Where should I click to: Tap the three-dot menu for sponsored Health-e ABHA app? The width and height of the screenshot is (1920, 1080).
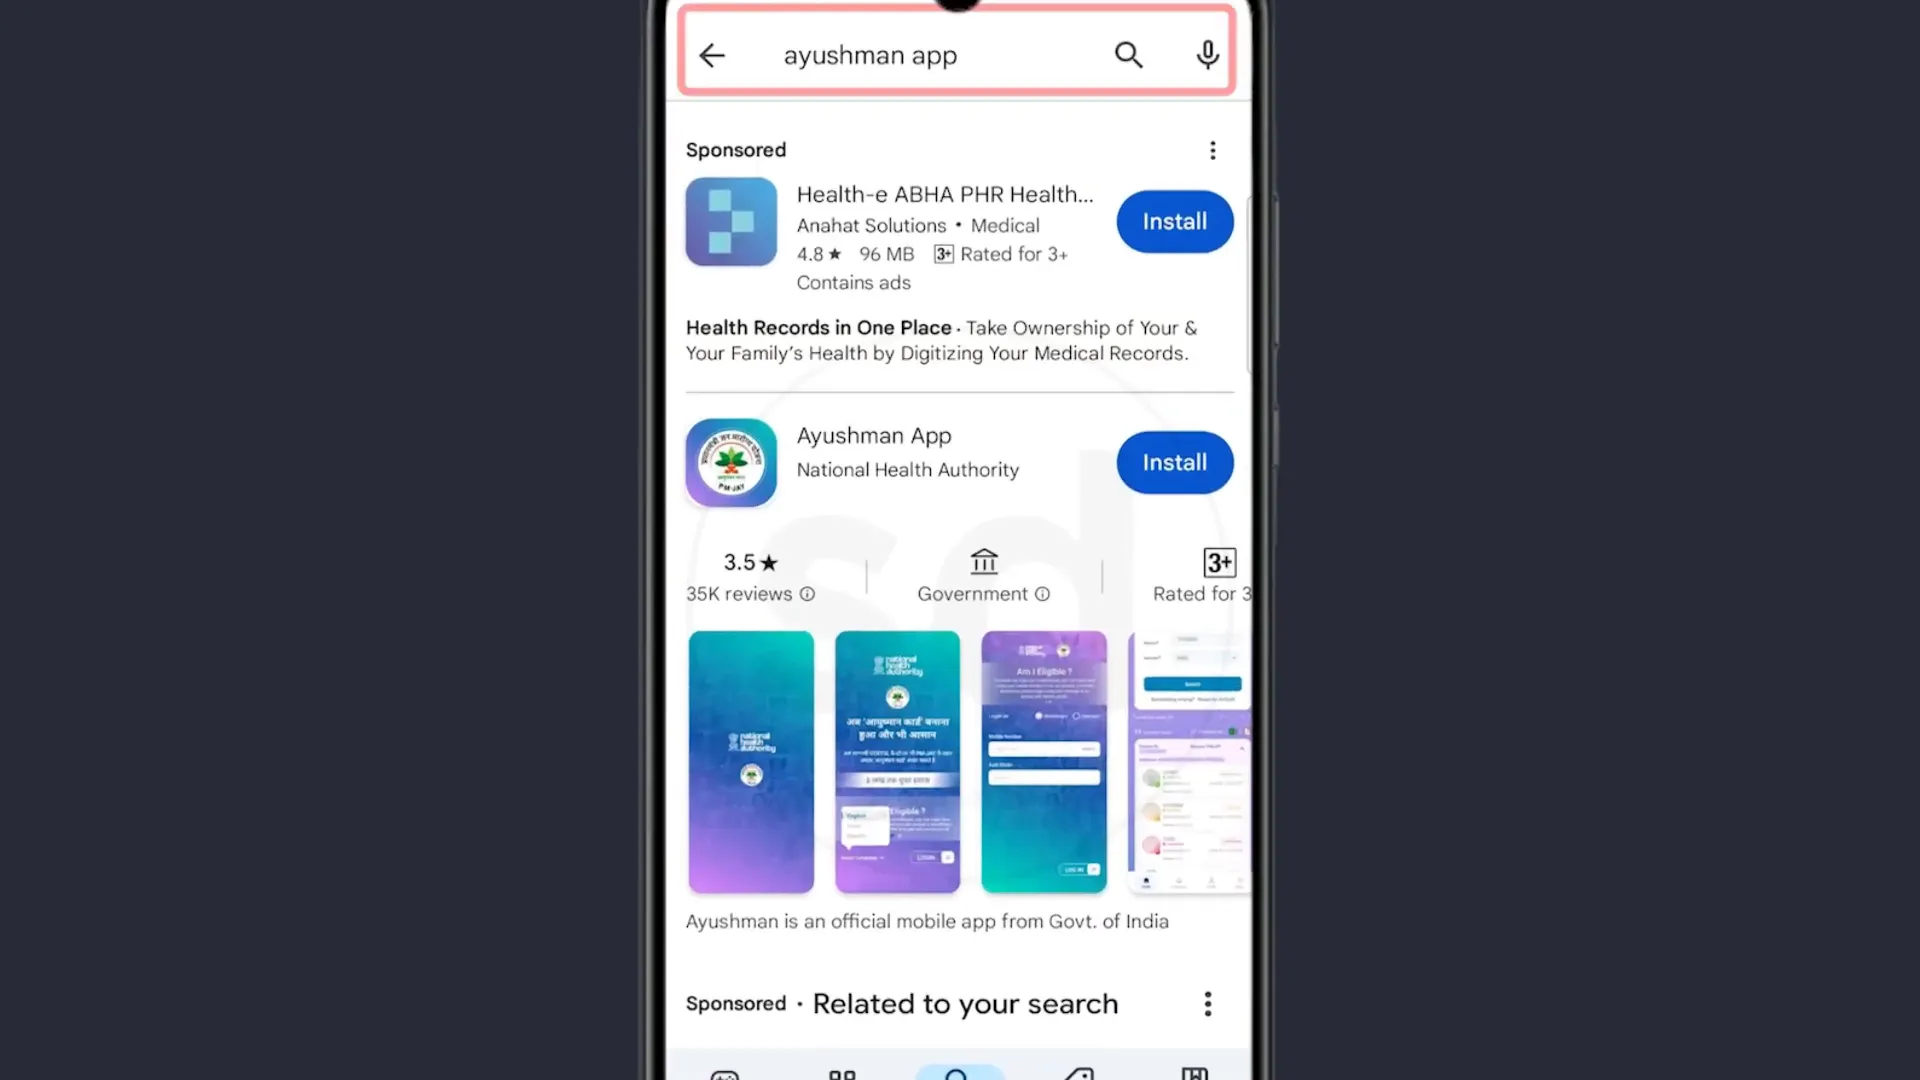click(1212, 149)
